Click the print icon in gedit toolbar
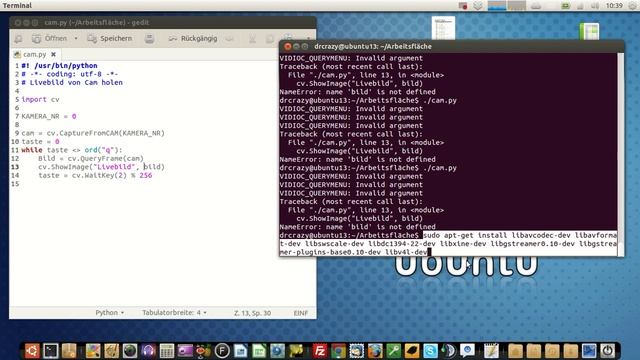 149,39
